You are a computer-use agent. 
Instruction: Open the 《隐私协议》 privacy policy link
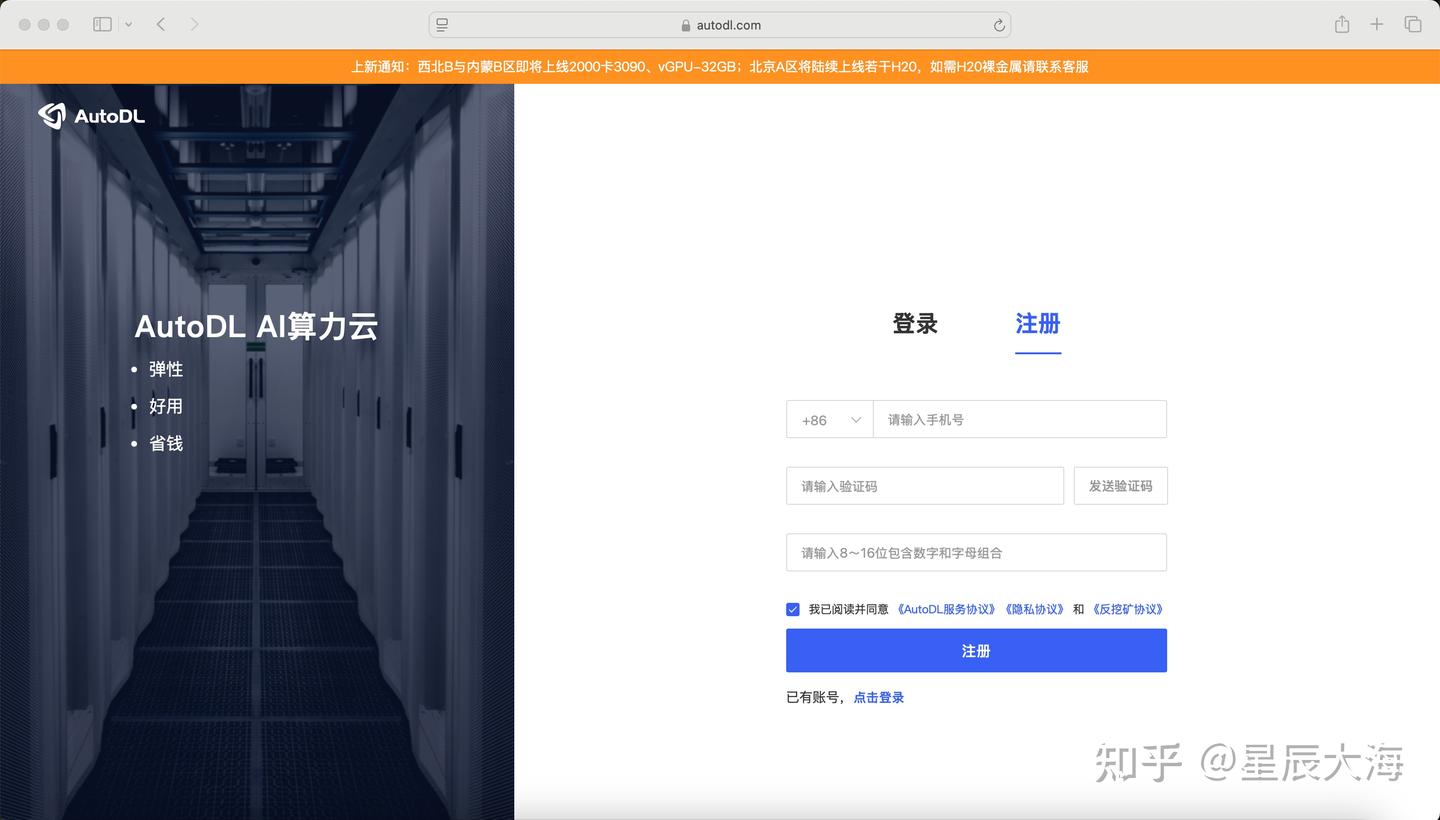tap(1034, 609)
